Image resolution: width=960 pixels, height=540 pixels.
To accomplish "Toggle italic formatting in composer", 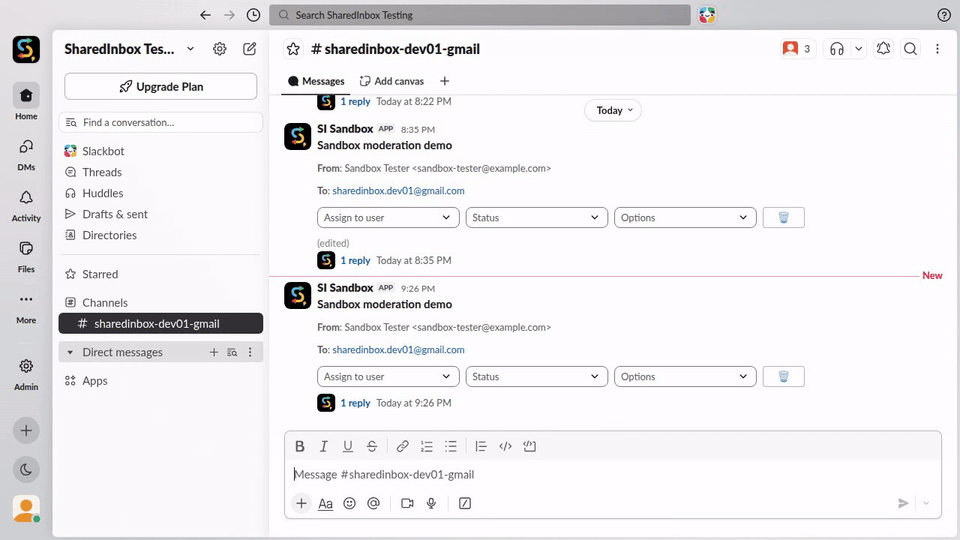I will pyautogui.click(x=323, y=446).
